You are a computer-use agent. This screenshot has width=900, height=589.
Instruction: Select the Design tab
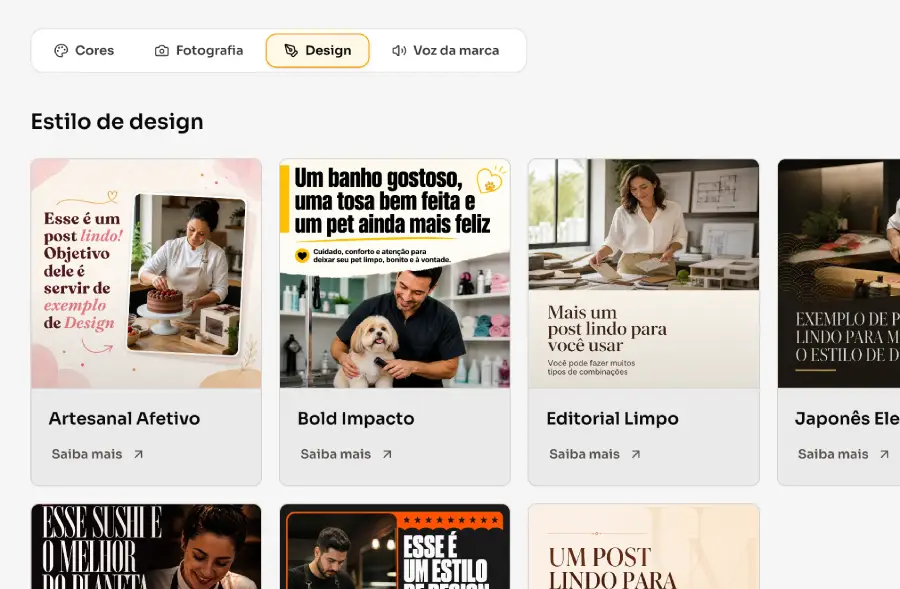[x=317, y=51]
